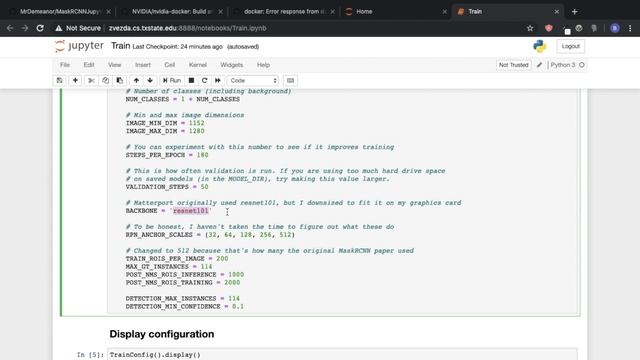Open the Cell menu

pos(170,65)
